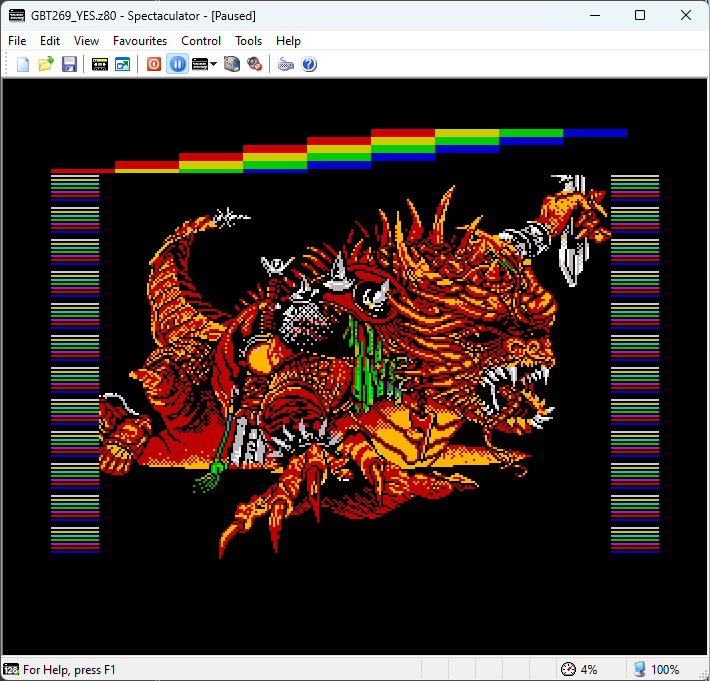The image size is (710, 681).
Task: Click the window resize grip corner
Action: tap(703, 674)
